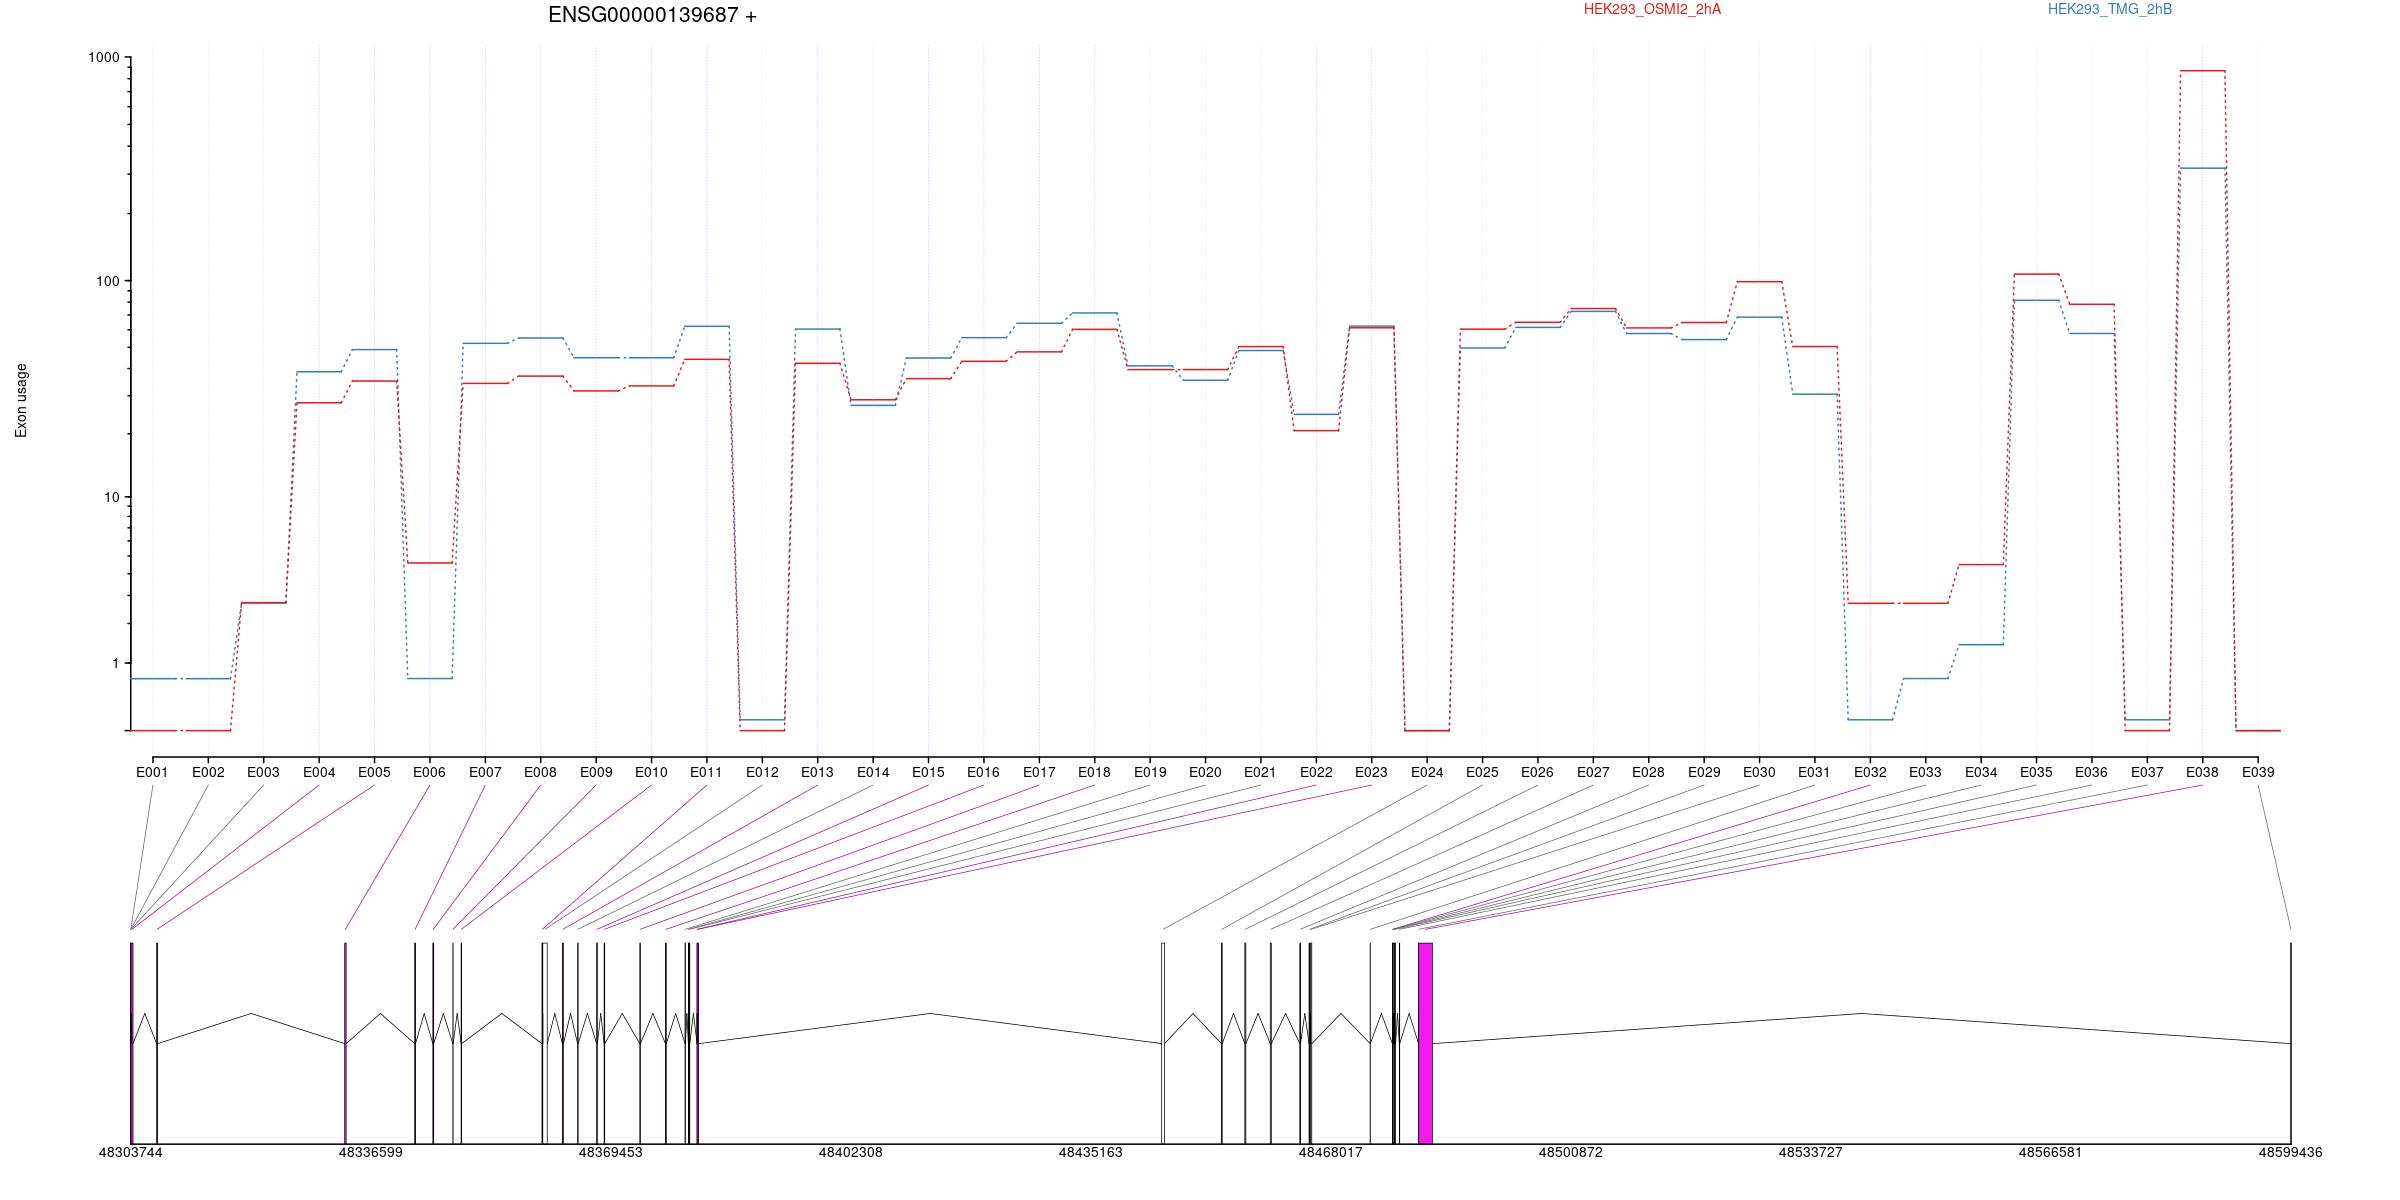Image resolution: width=2400 pixels, height=1200 pixels.
Task: Click the red E038 peak segment
Action: [2202, 71]
